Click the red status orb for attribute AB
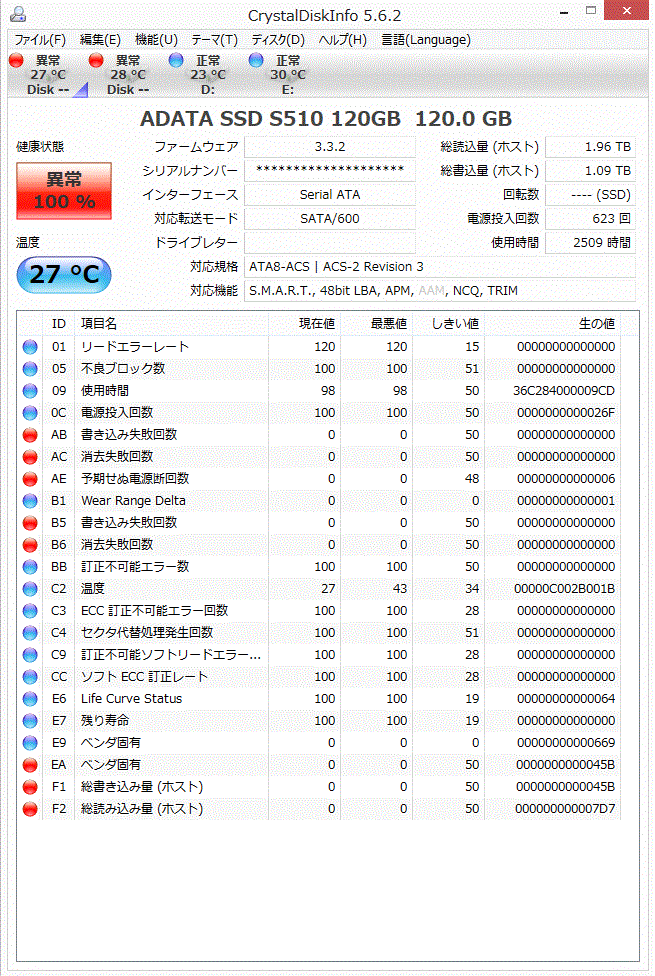655x976 pixels. coord(30,435)
